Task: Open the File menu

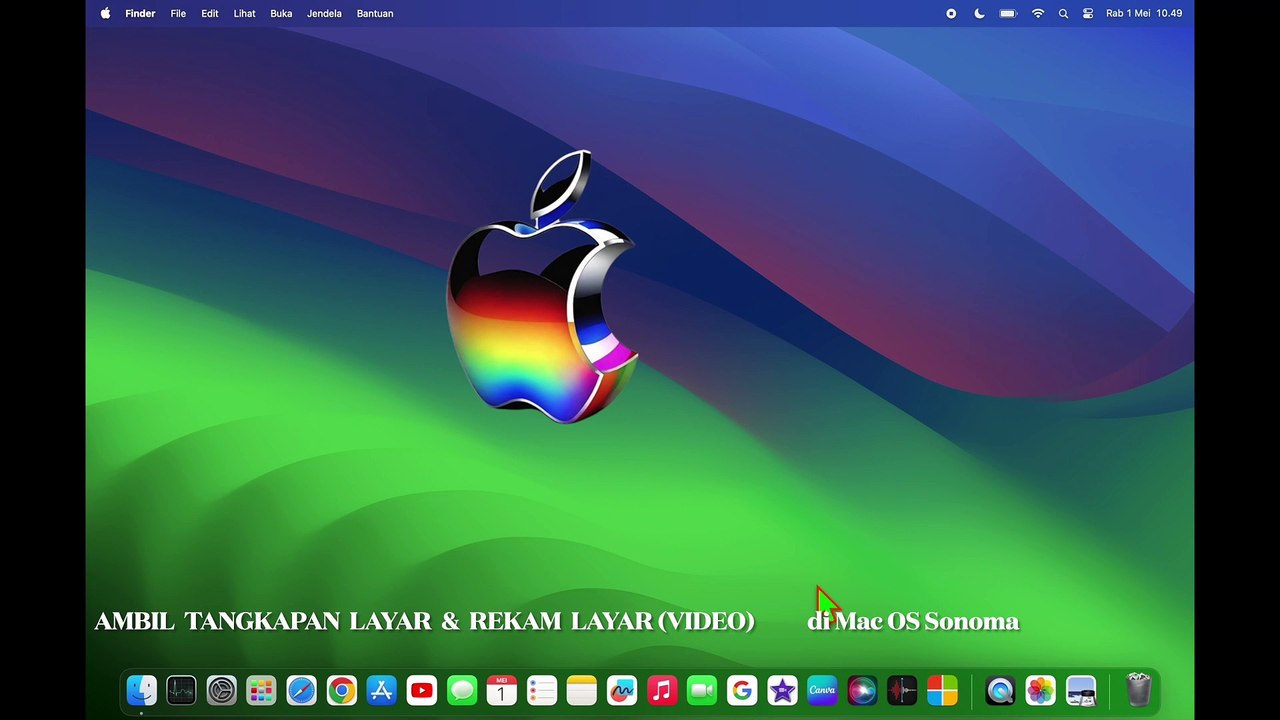Action: click(x=178, y=13)
